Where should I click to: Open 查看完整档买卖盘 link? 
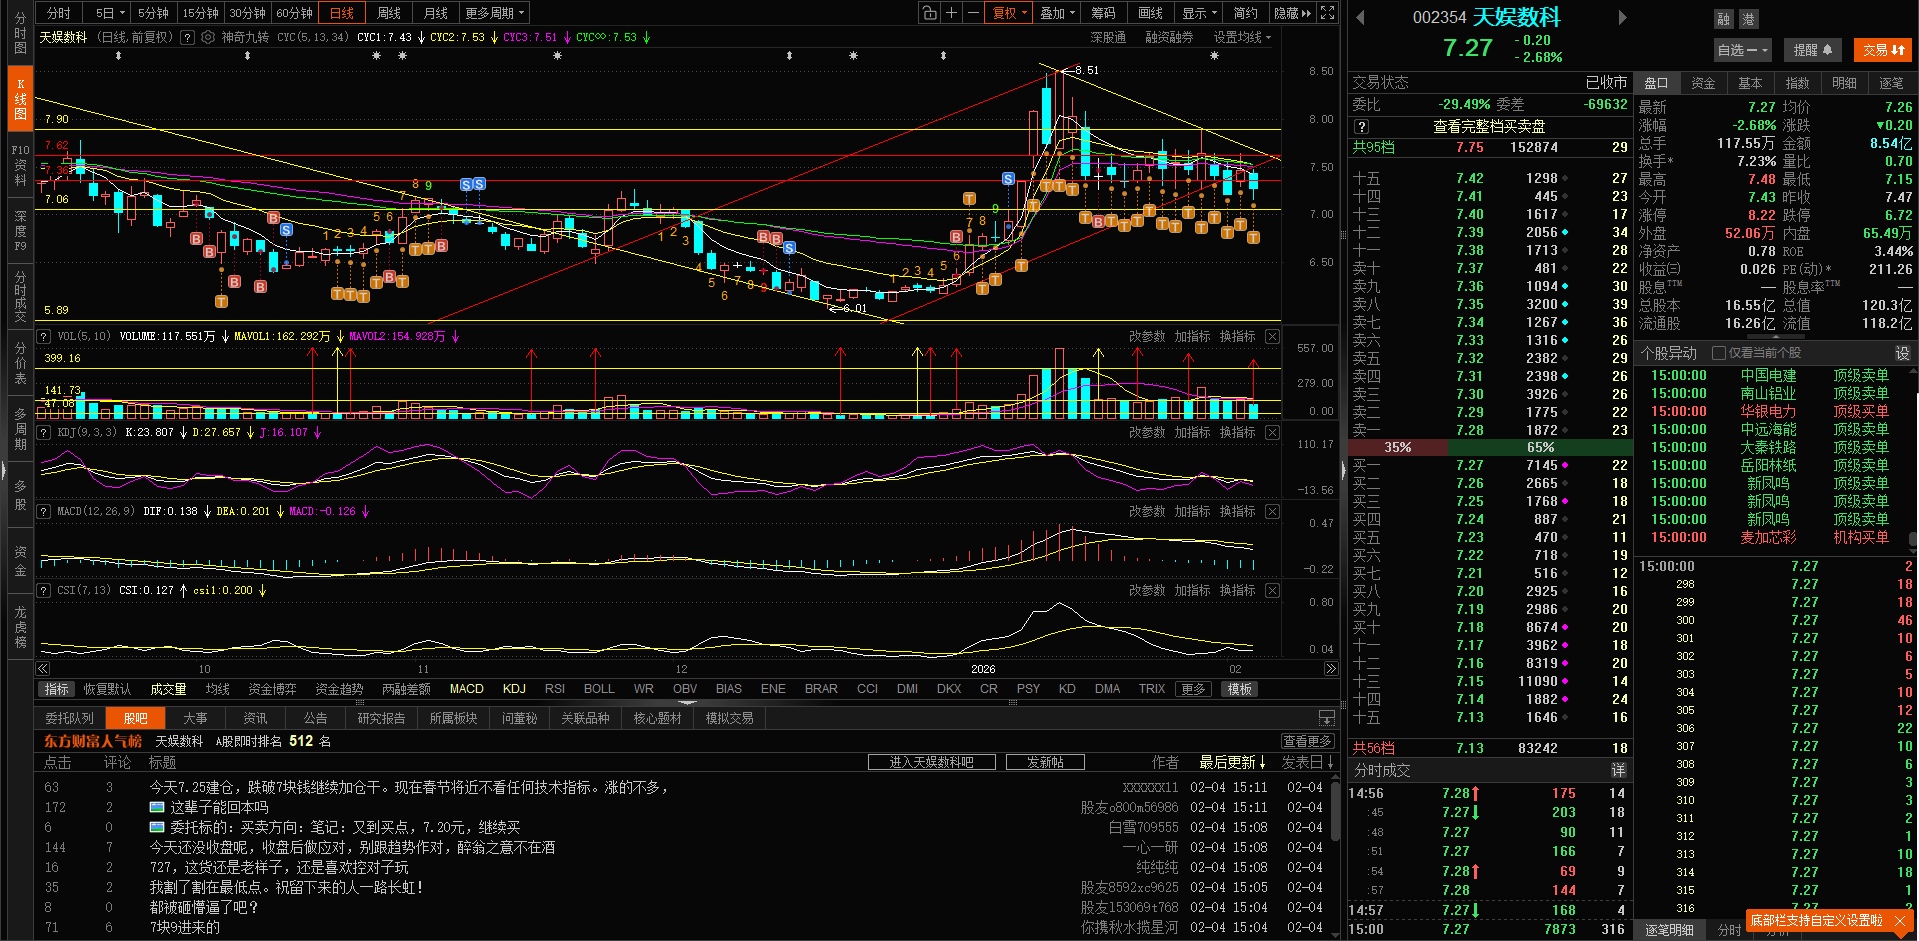[x=1489, y=127]
